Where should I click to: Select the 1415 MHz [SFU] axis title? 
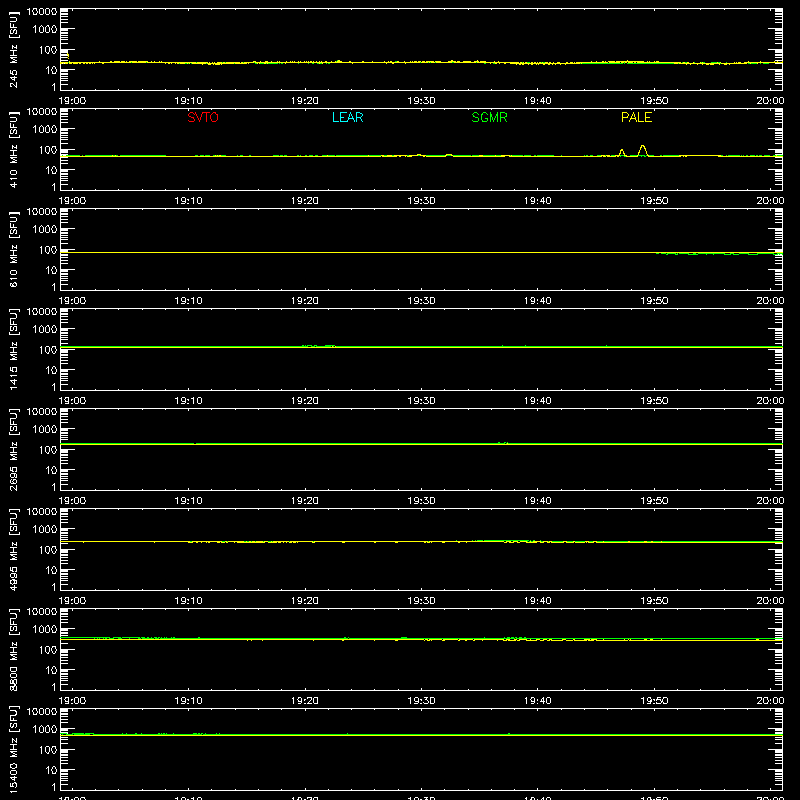(13, 349)
